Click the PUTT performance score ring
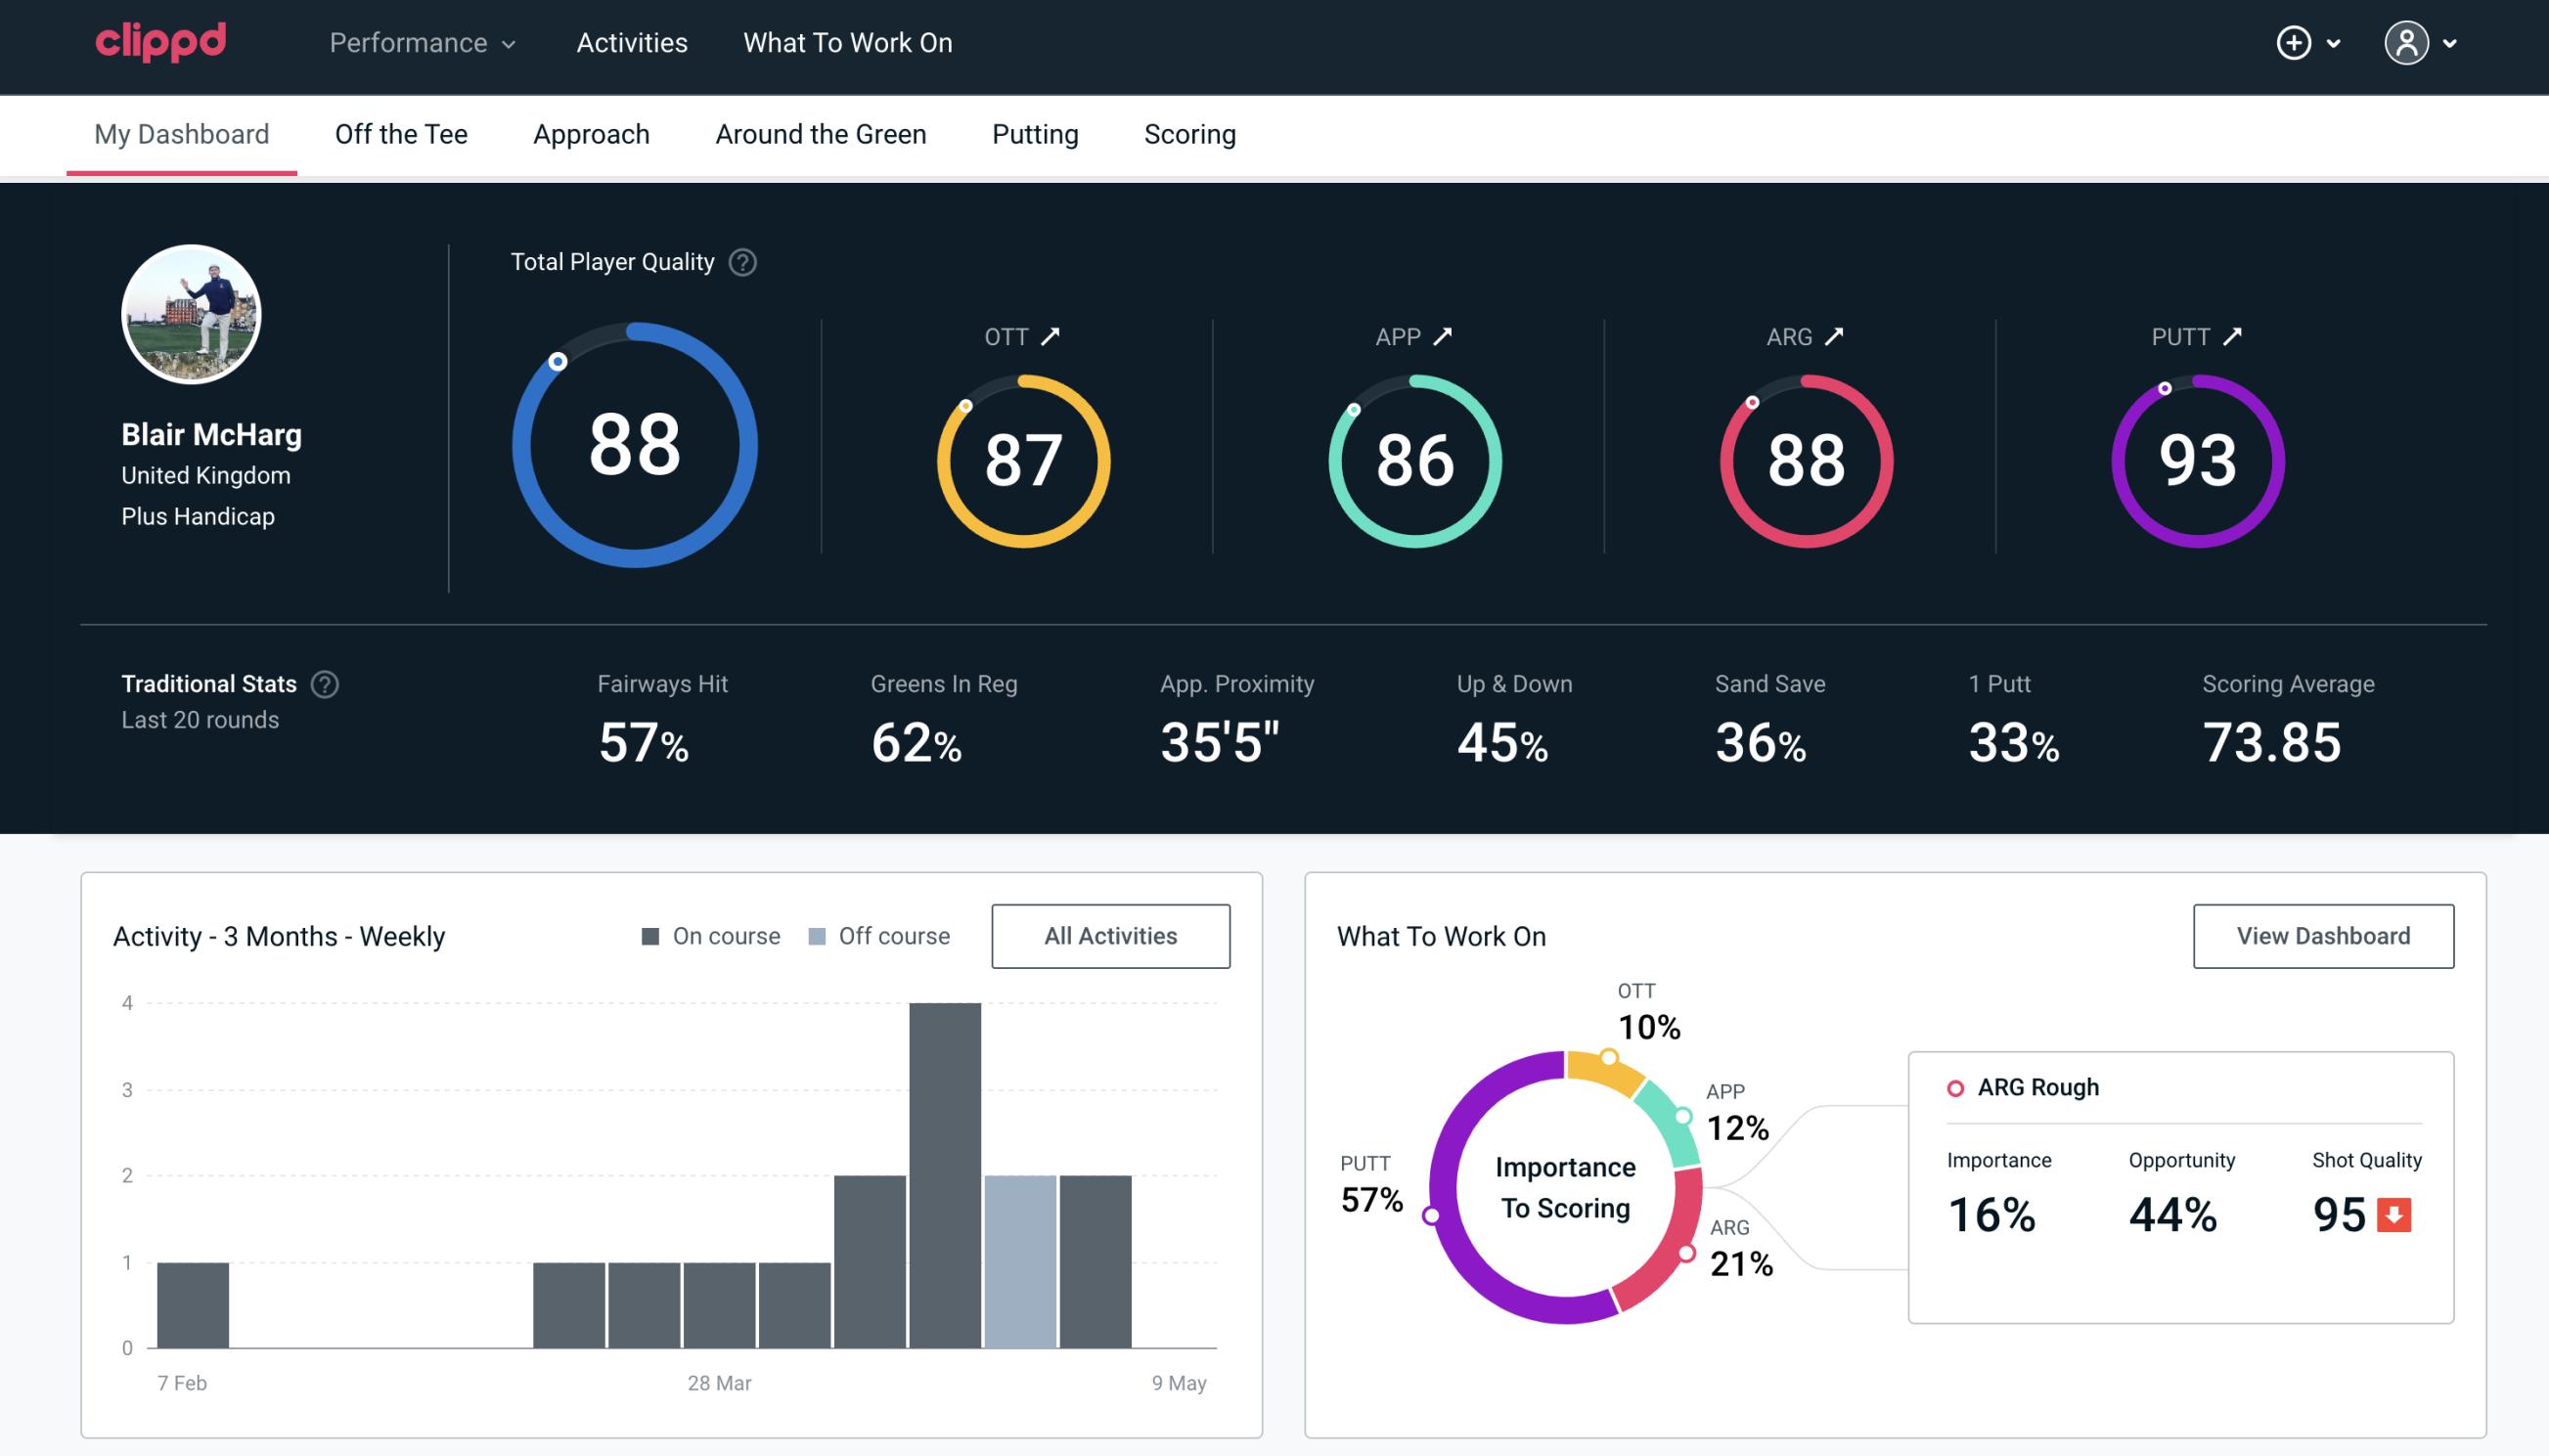Screen dimensions: 2549x1456 (x=2197, y=455)
